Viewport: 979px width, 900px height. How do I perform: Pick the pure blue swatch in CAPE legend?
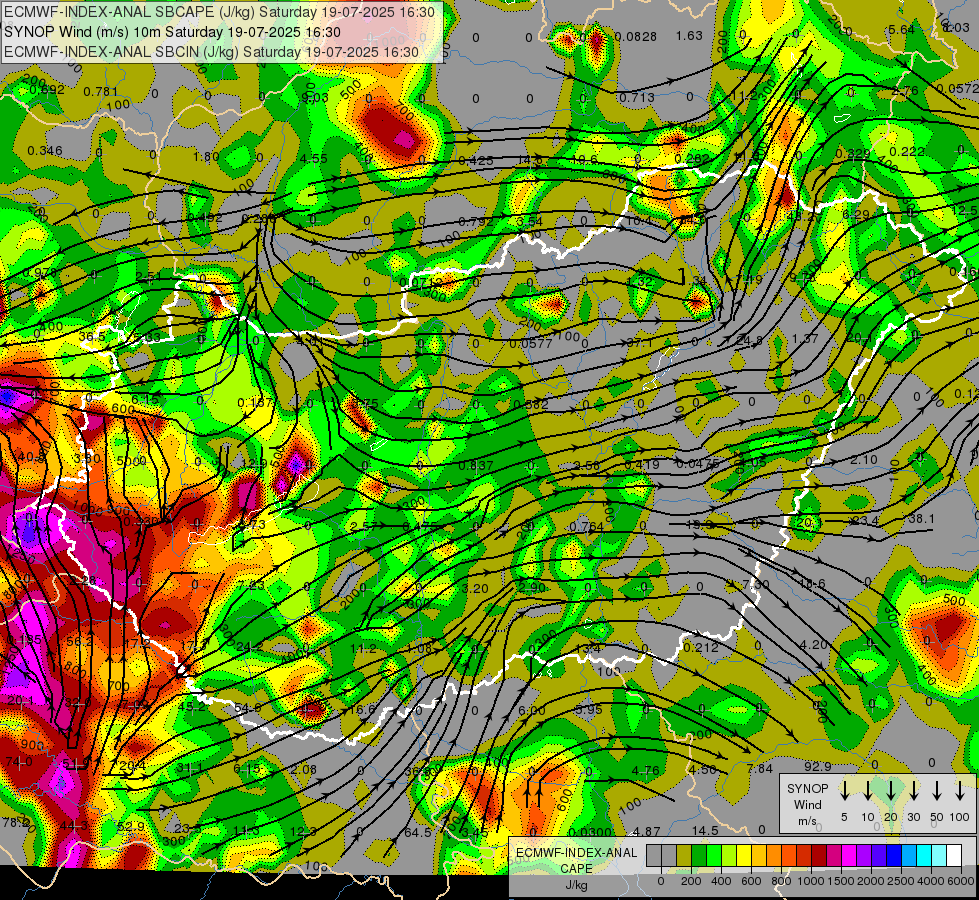pos(894,855)
